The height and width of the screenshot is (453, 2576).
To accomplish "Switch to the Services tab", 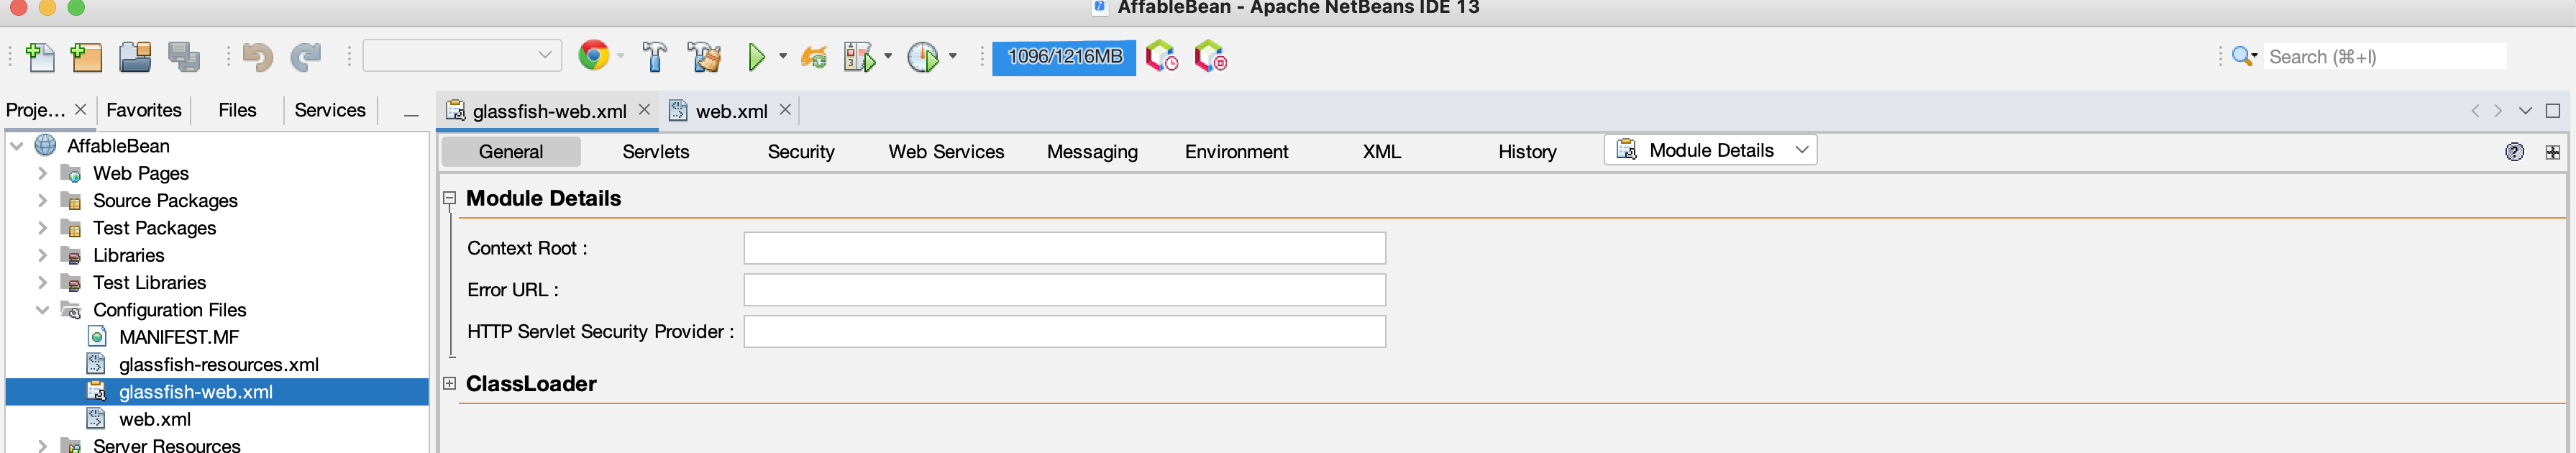I will (330, 110).
